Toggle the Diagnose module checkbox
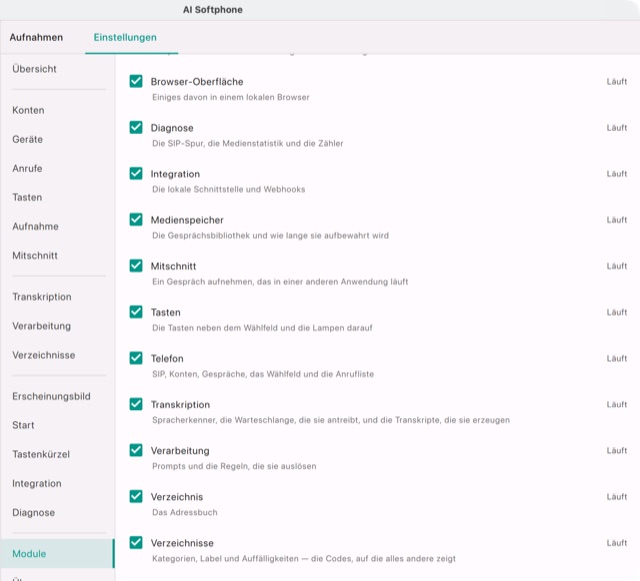Image resolution: width=640 pixels, height=581 pixels. (x=136, y=127)
